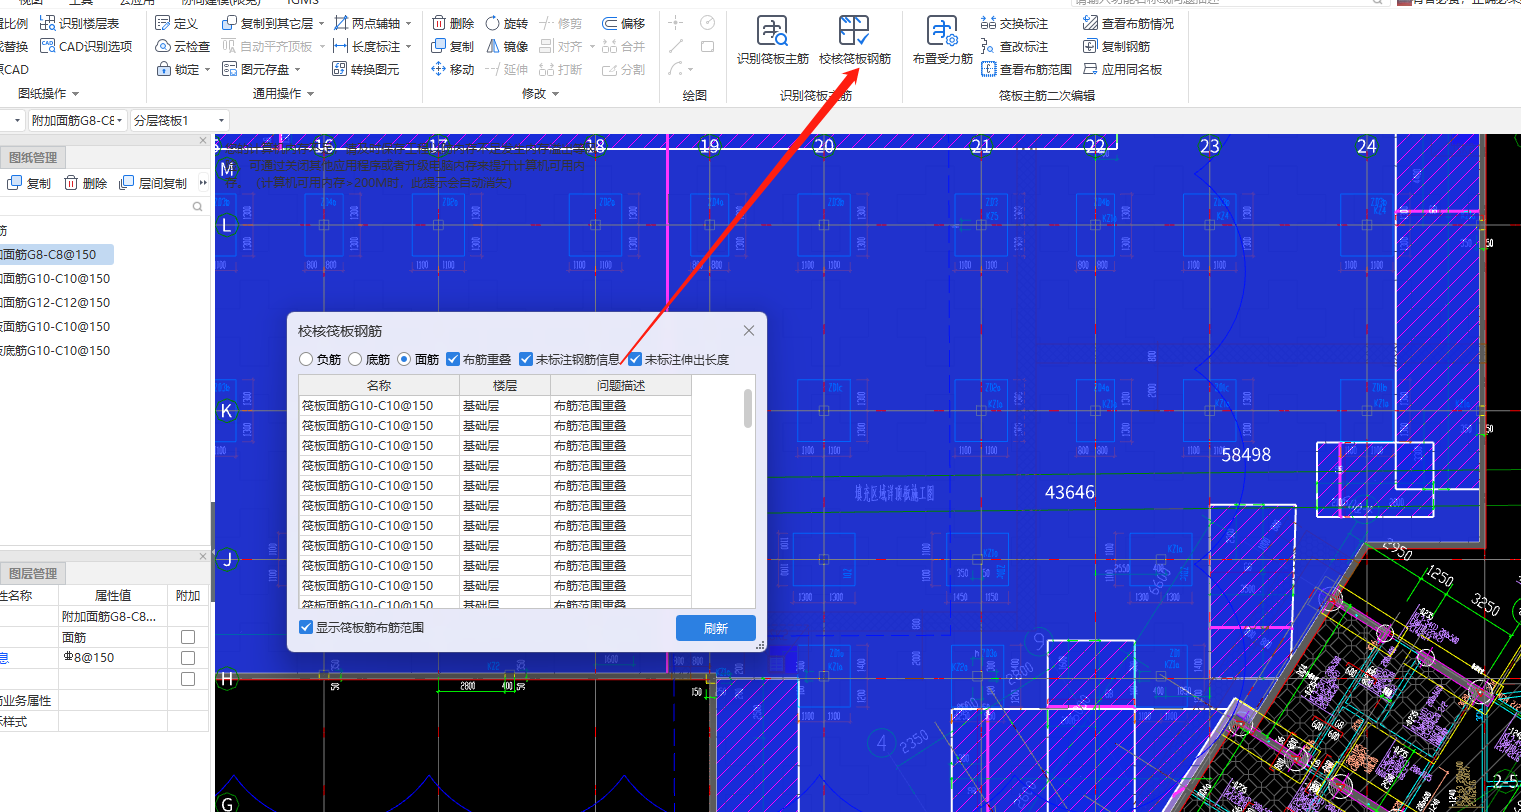This screenshot has width=1521, height=812.
Task: Open the 云检查 tool
Action: click(183, 46)
